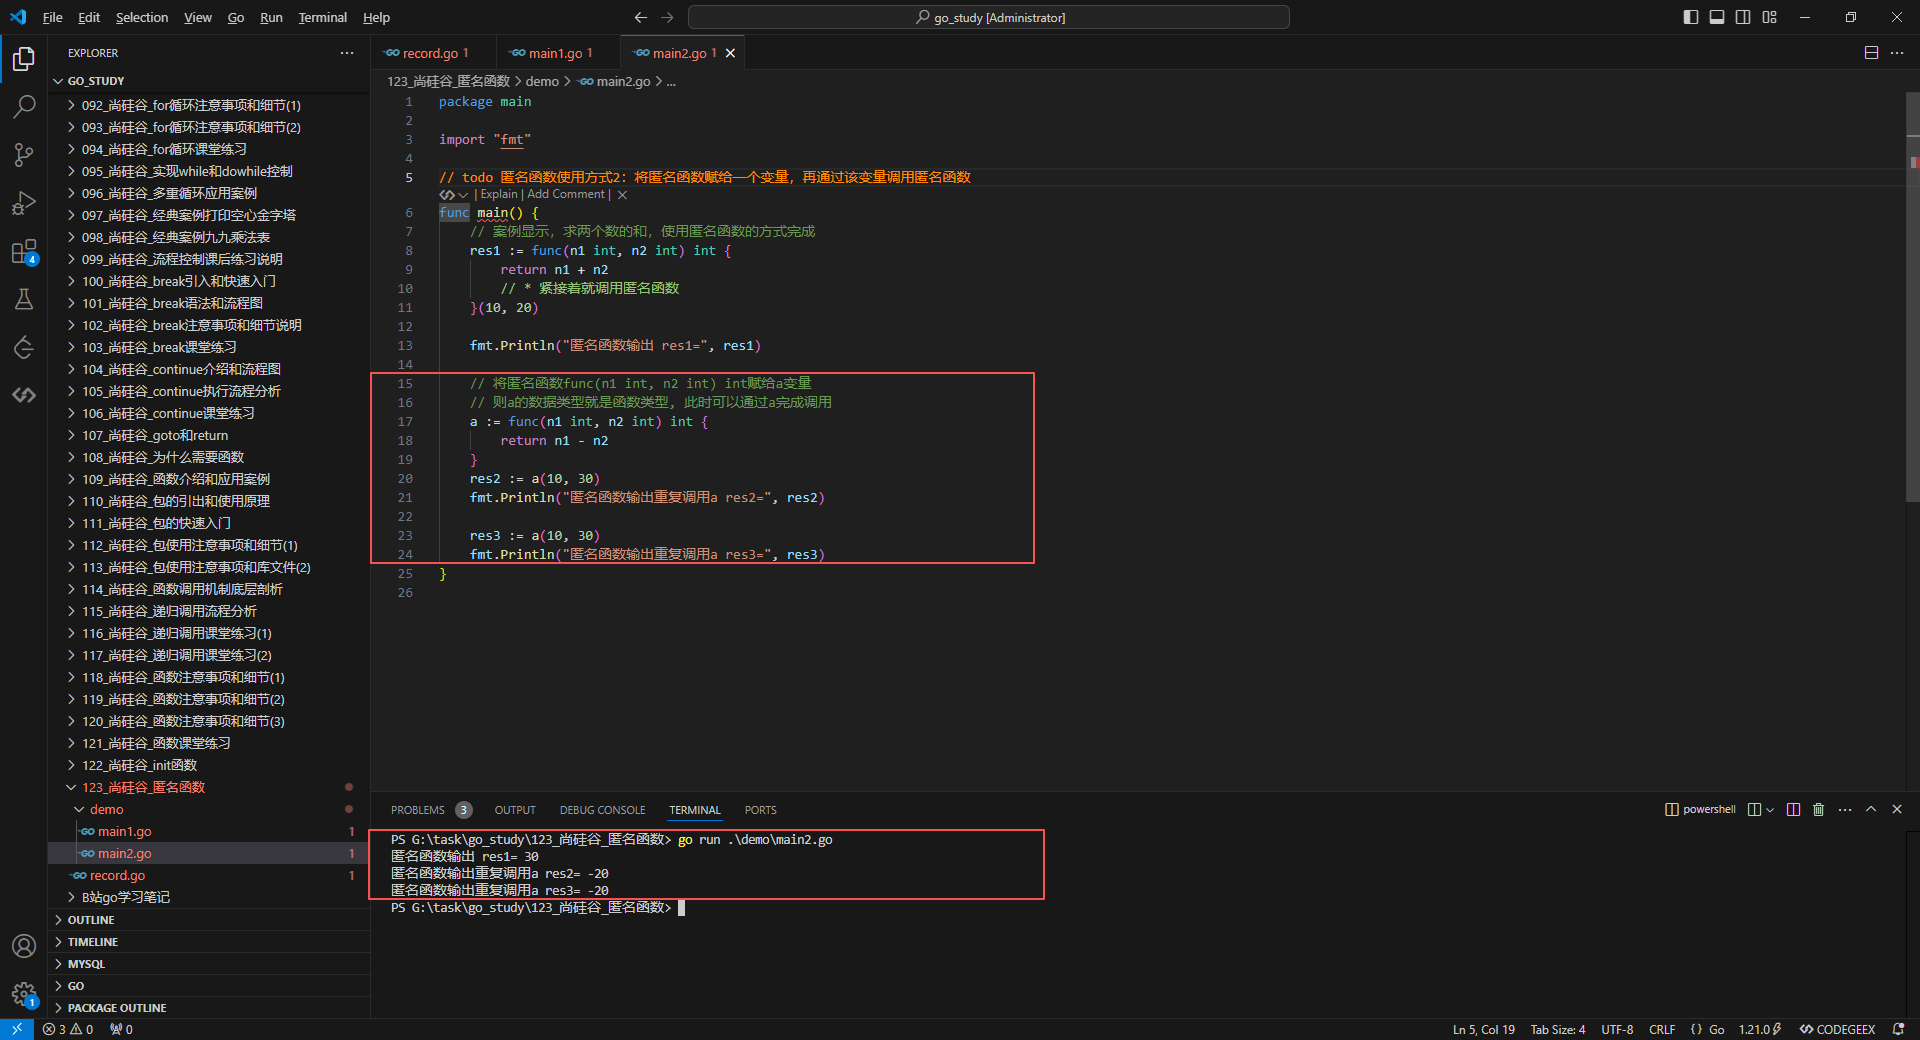The image size is (1920, 1040).
Task: Expand the B站go学习笔记 folder
Action: point(209,897)
